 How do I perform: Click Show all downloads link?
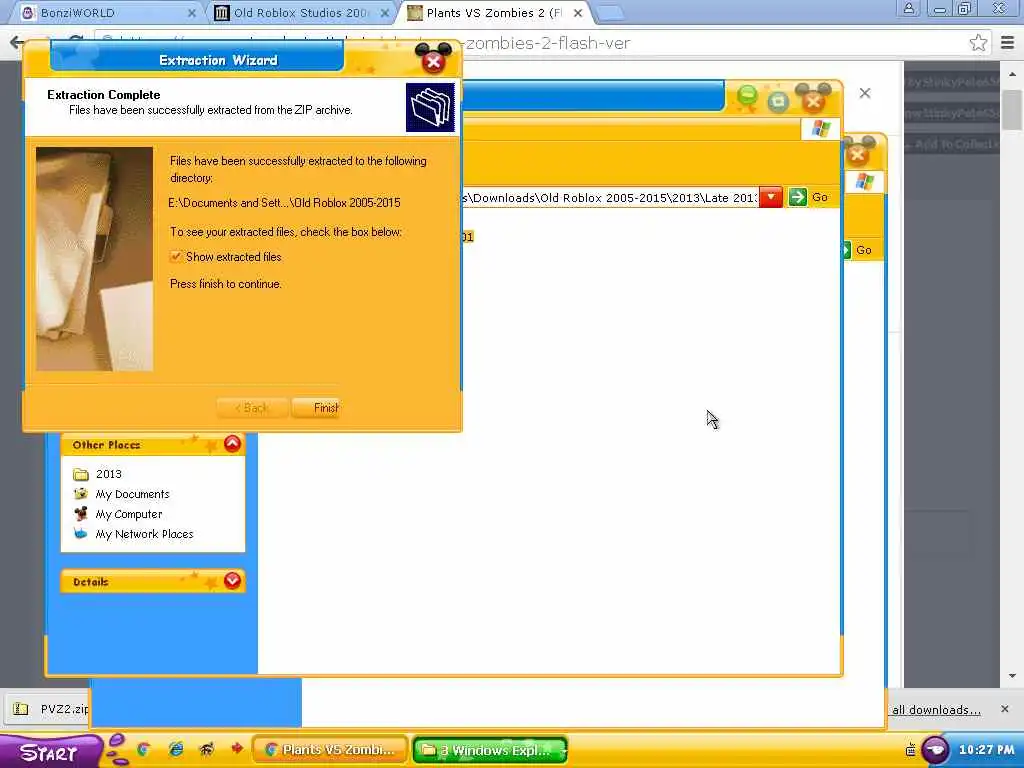pos(936,710)
